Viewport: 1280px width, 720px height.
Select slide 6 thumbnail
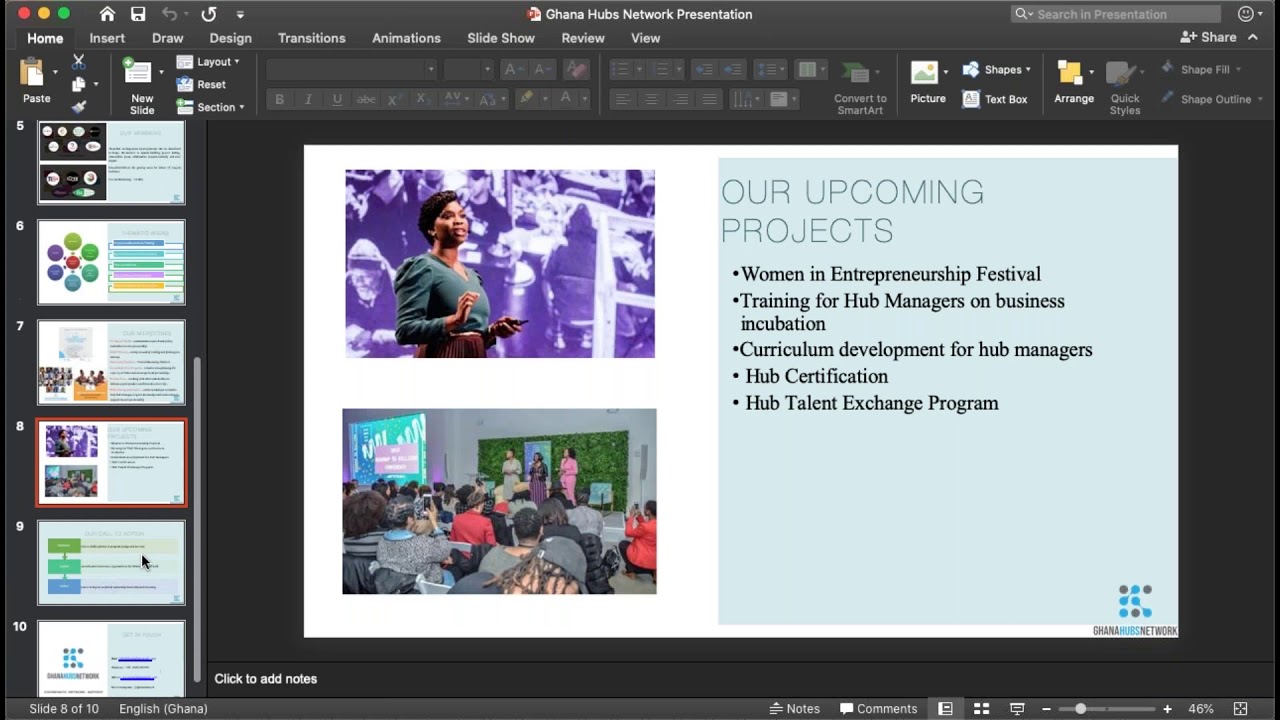(111, 262)
